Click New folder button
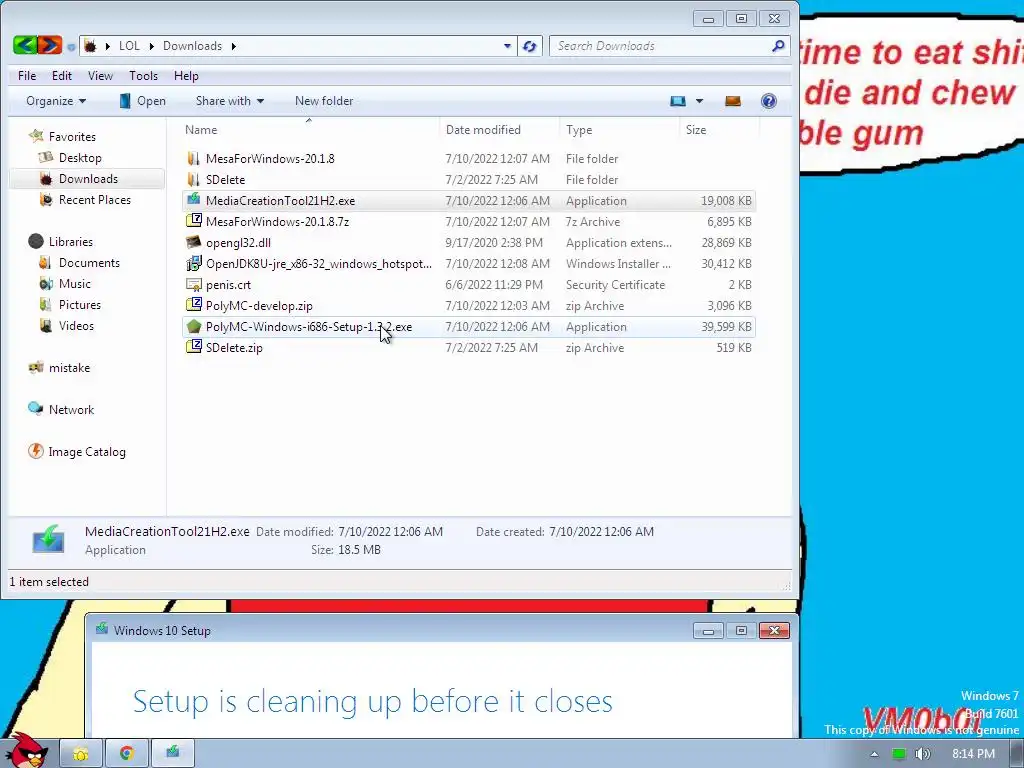Screen dimensions: 1024x768 coord(324,101)
